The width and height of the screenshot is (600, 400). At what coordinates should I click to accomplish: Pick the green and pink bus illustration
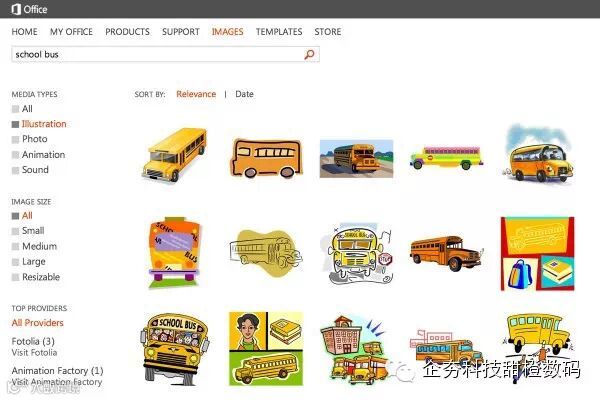446,157
